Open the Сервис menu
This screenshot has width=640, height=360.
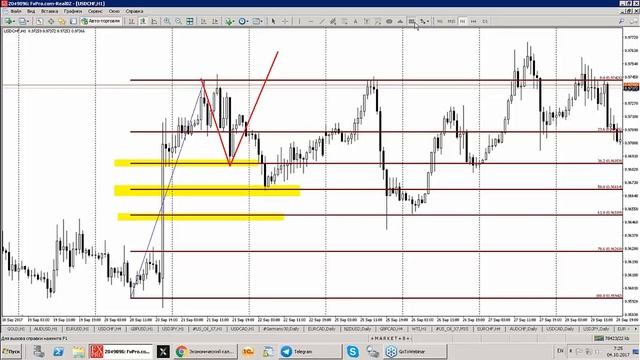pos(96,11)
